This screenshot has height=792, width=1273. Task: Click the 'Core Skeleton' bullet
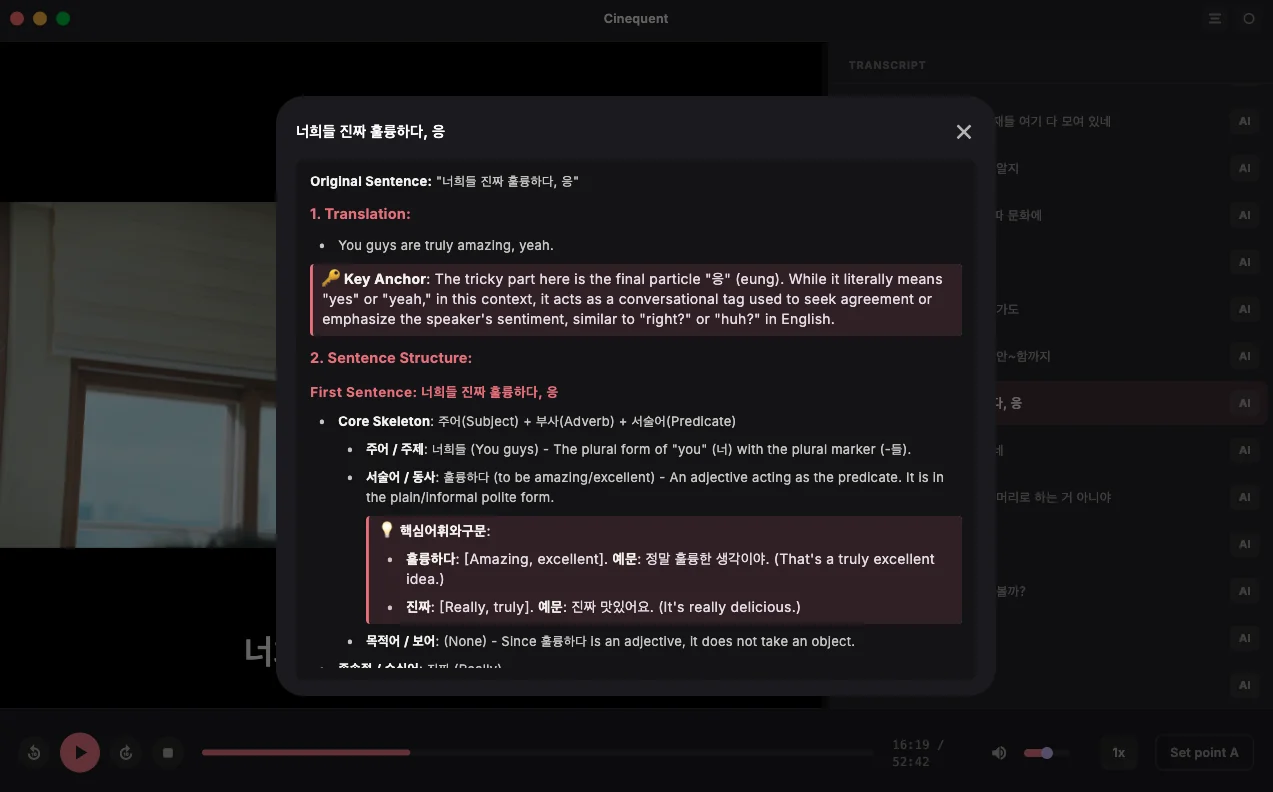point(537,421)
